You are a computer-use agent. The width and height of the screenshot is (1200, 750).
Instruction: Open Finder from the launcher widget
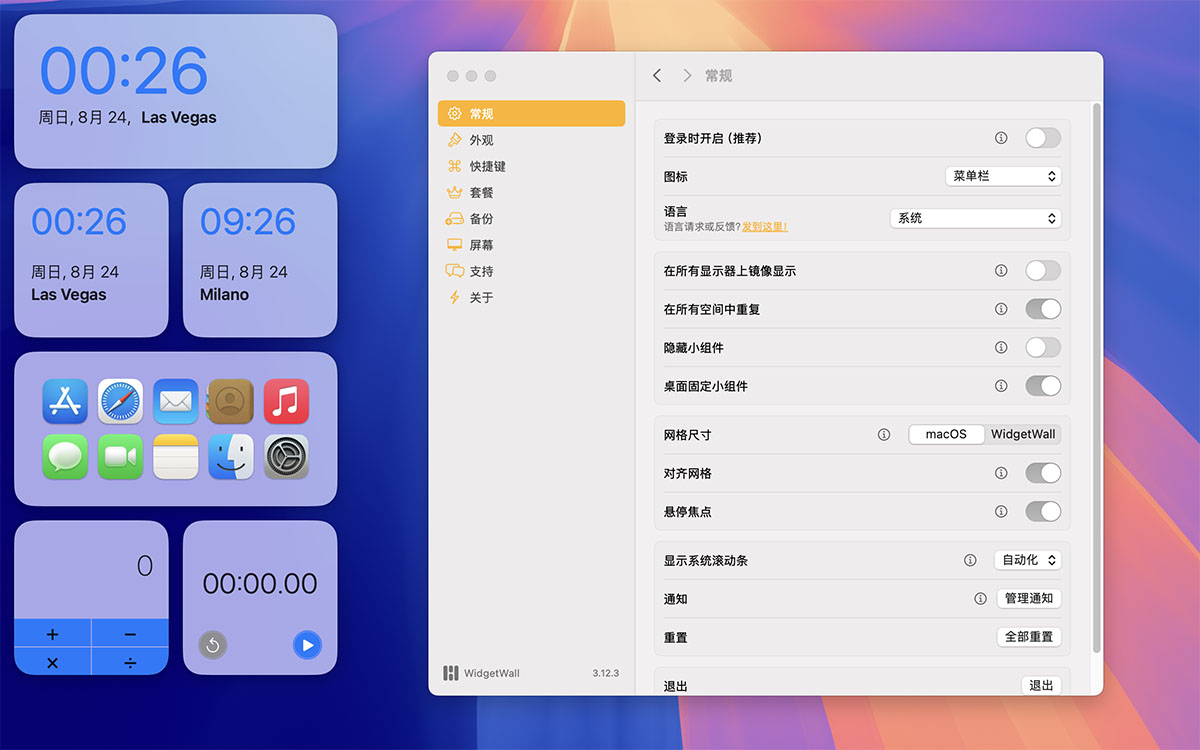pyautogui.click(x=231, y=457)
